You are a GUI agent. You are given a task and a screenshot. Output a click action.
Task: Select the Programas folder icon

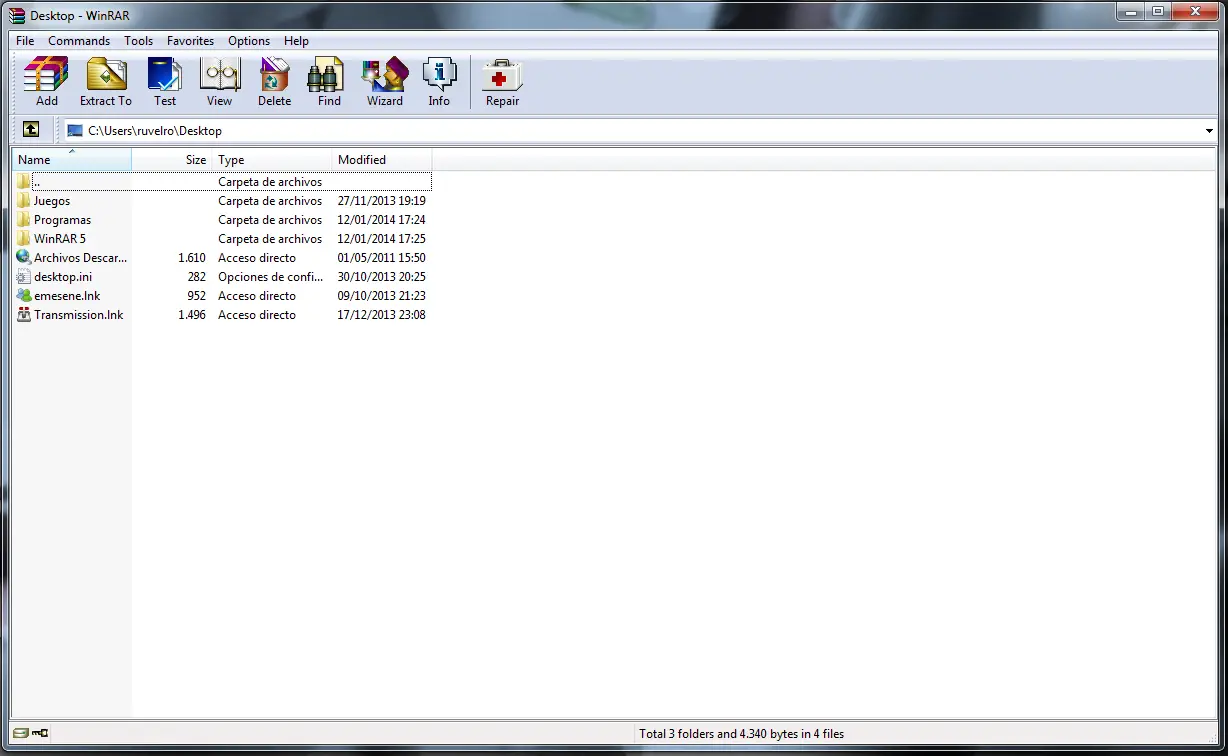[x=24, y=220]
